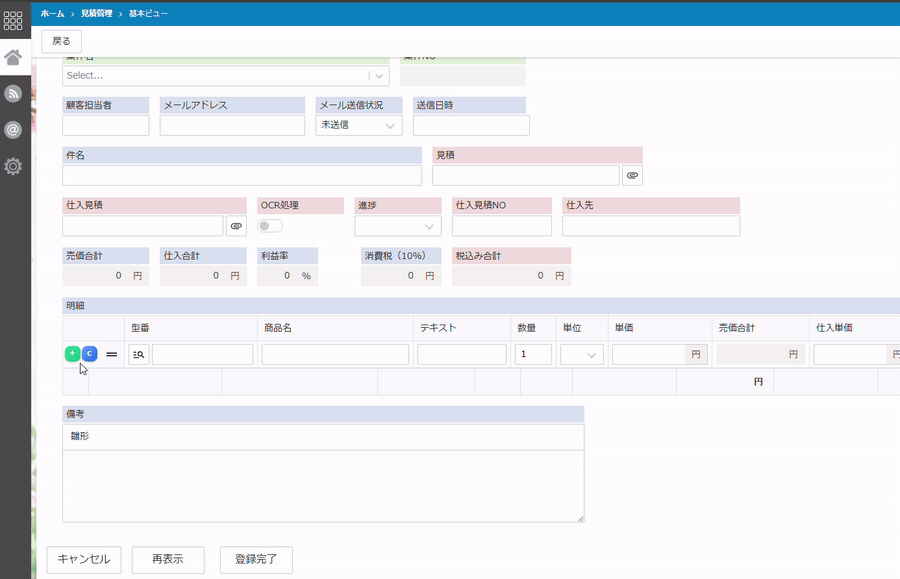The width and height of the screenshot is (900, 579).
Task: Open the 単位 dropdown in detail row
Action: tap(581, 355)
